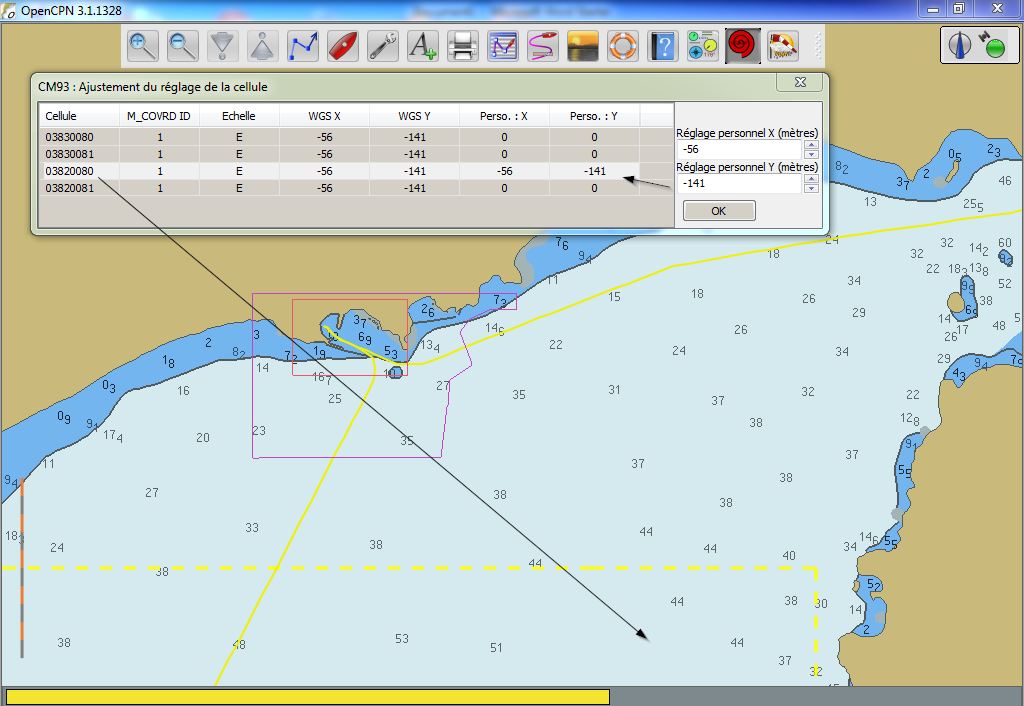The image size is (1024, 706).
Task: Print the chart with printer icon
Action: (462, 46)
